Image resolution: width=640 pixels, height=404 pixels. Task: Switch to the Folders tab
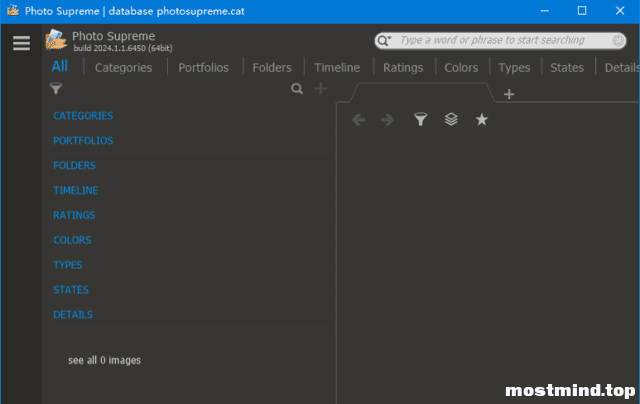click(x=272, y=67)
